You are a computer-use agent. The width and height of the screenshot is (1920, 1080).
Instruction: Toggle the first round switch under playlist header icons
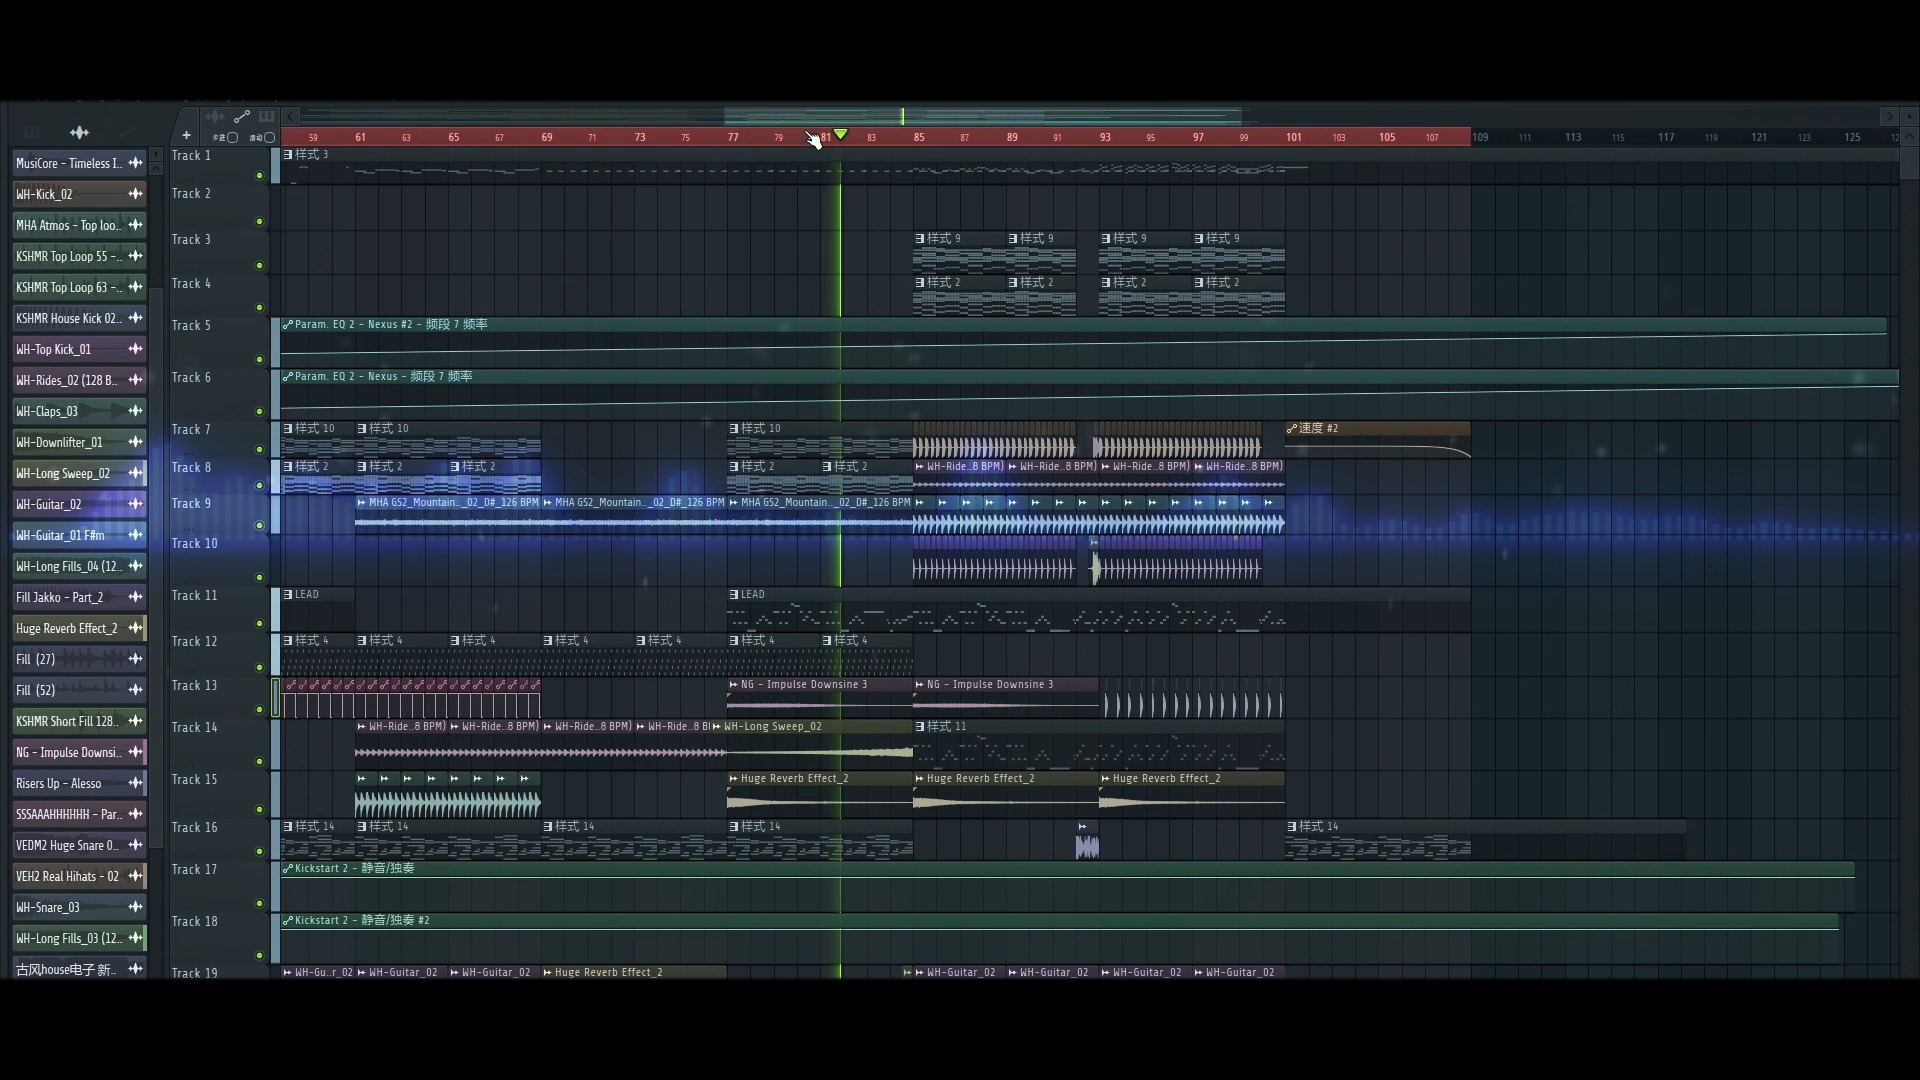click(233, 138)
